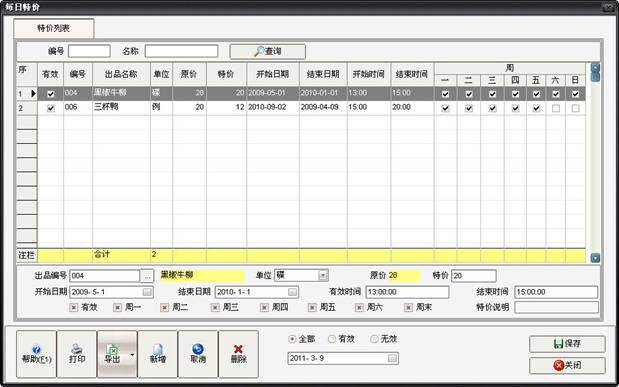Sort by the 出品名称 column header

(121, 74)
